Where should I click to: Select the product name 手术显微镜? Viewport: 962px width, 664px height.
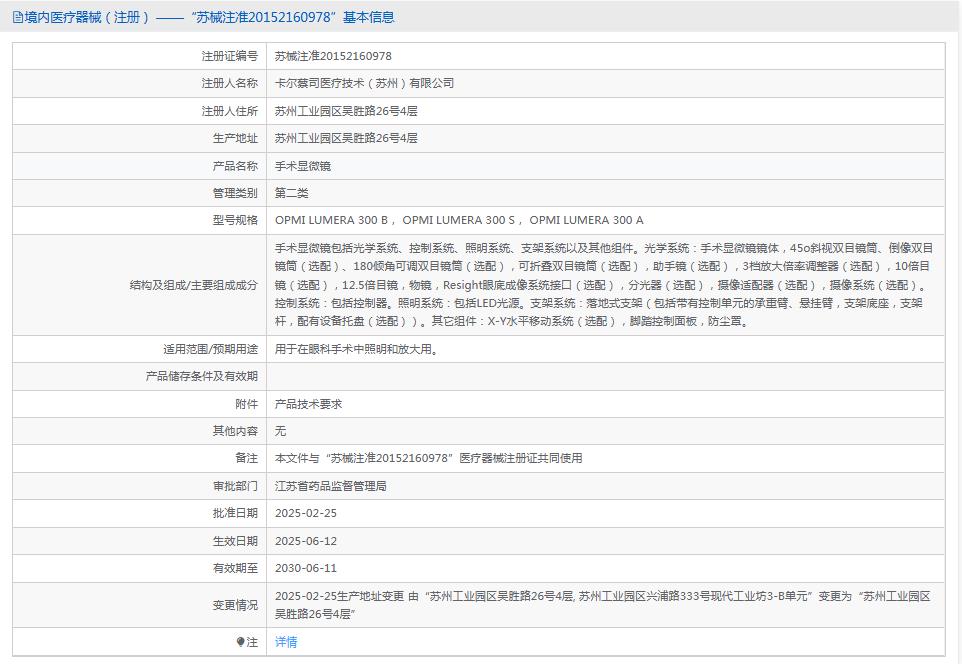coord(303,166)
